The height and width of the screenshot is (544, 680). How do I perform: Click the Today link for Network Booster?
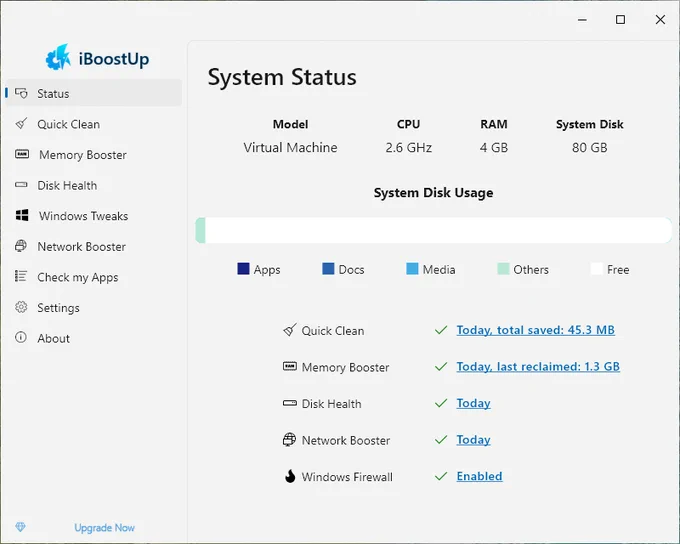click(474, 439)
